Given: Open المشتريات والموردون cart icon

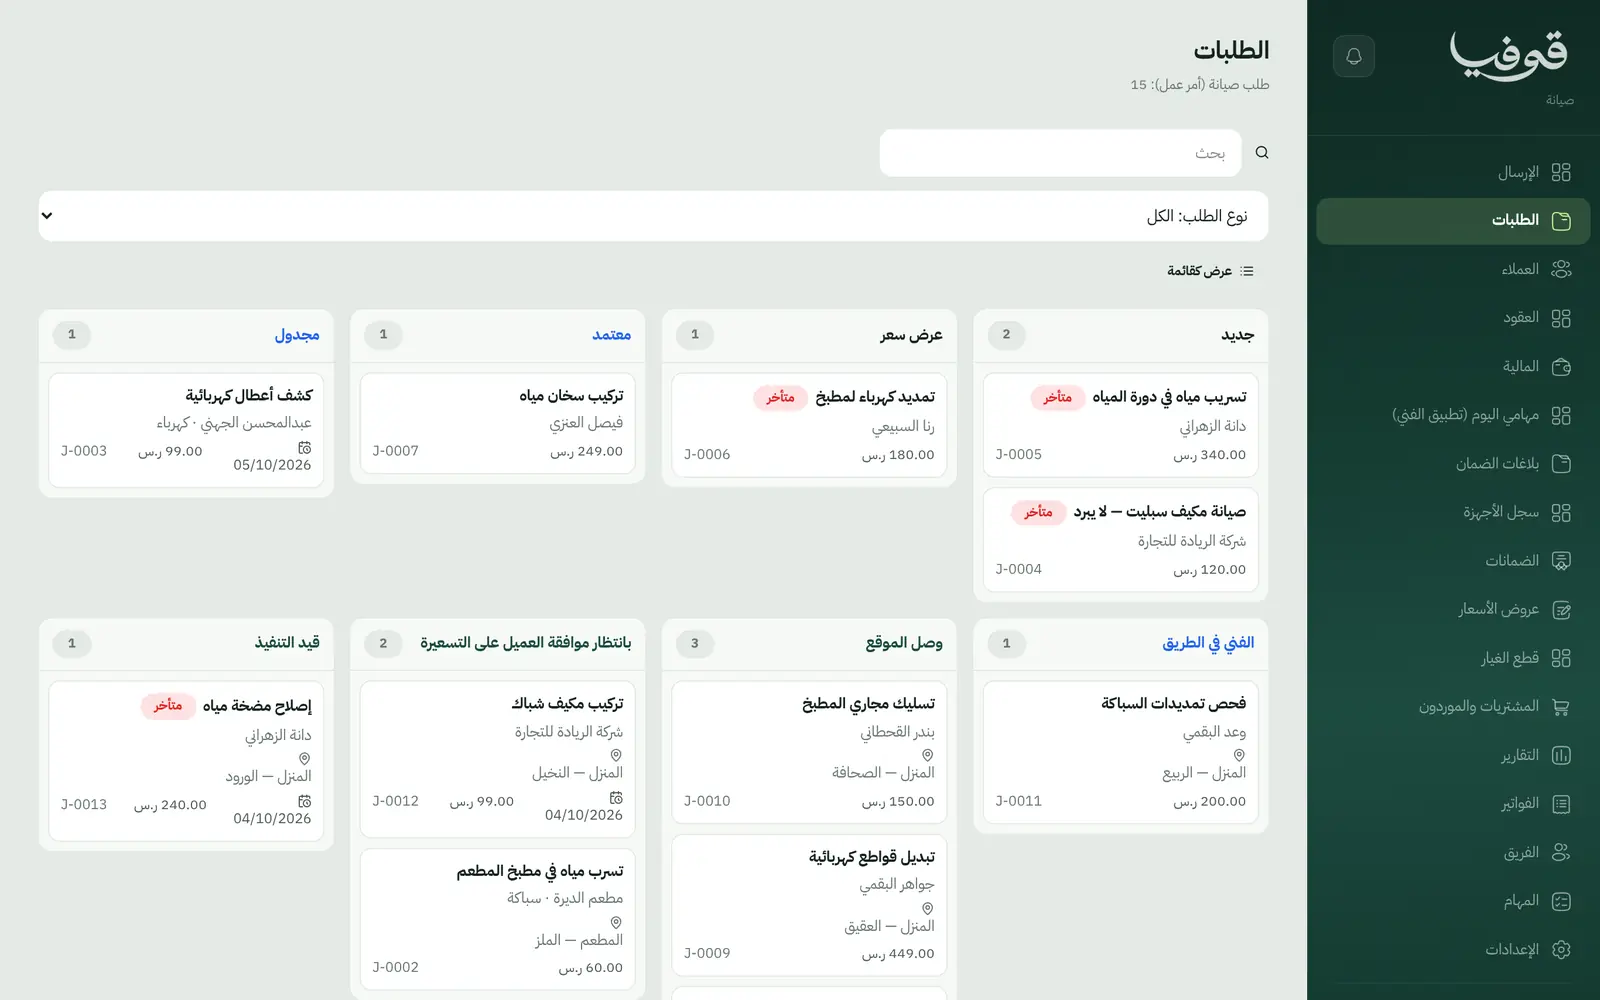Looking at the screenshot, I should pos(1561,706).
